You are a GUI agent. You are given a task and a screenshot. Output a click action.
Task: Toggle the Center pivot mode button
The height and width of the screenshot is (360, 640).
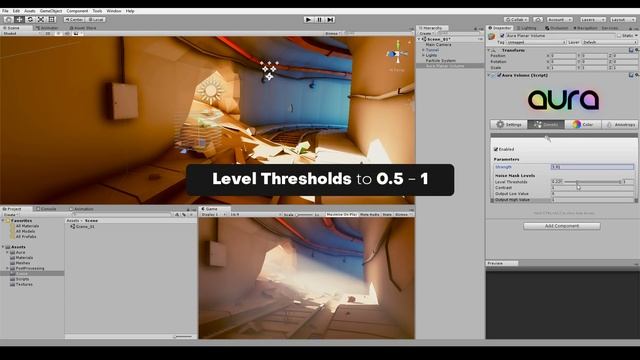(x=74, y=19)
